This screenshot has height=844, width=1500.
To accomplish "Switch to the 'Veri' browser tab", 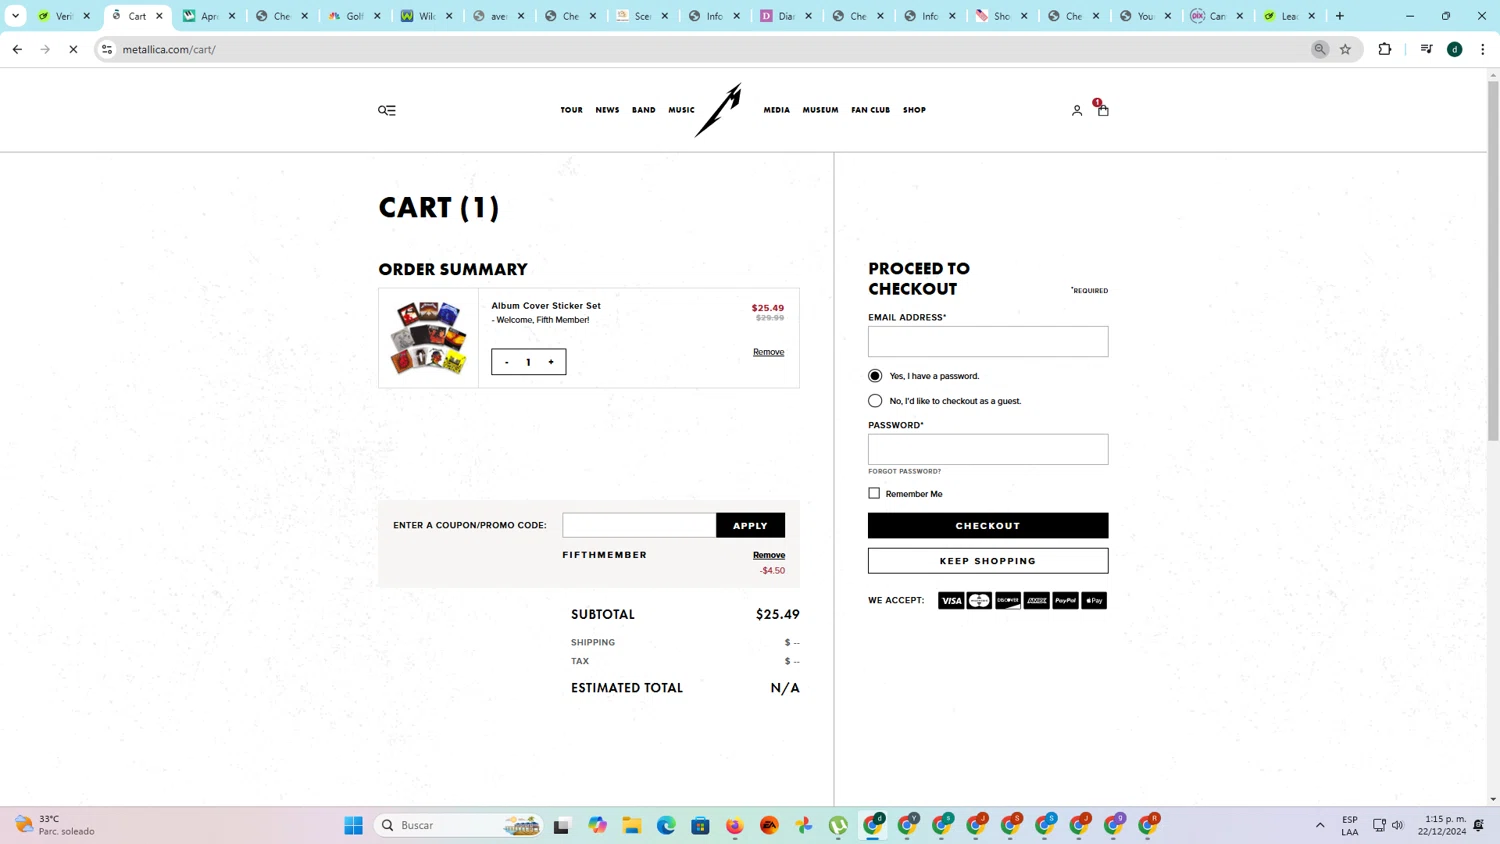I will (x=62, y=16).
